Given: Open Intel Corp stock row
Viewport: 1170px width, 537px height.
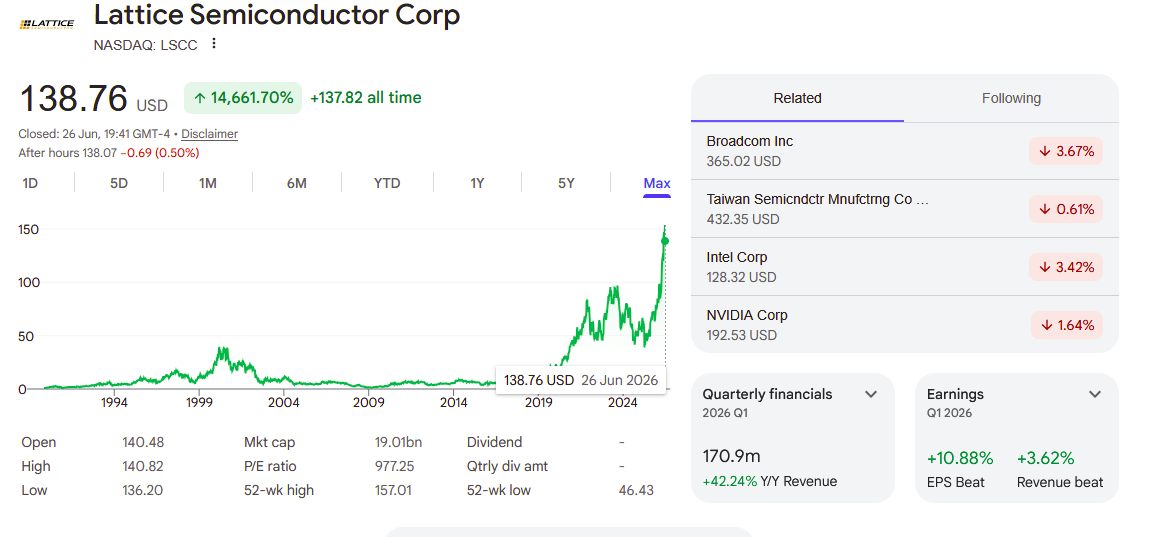Looking at the screenshot, I should [x=904, y=267].
